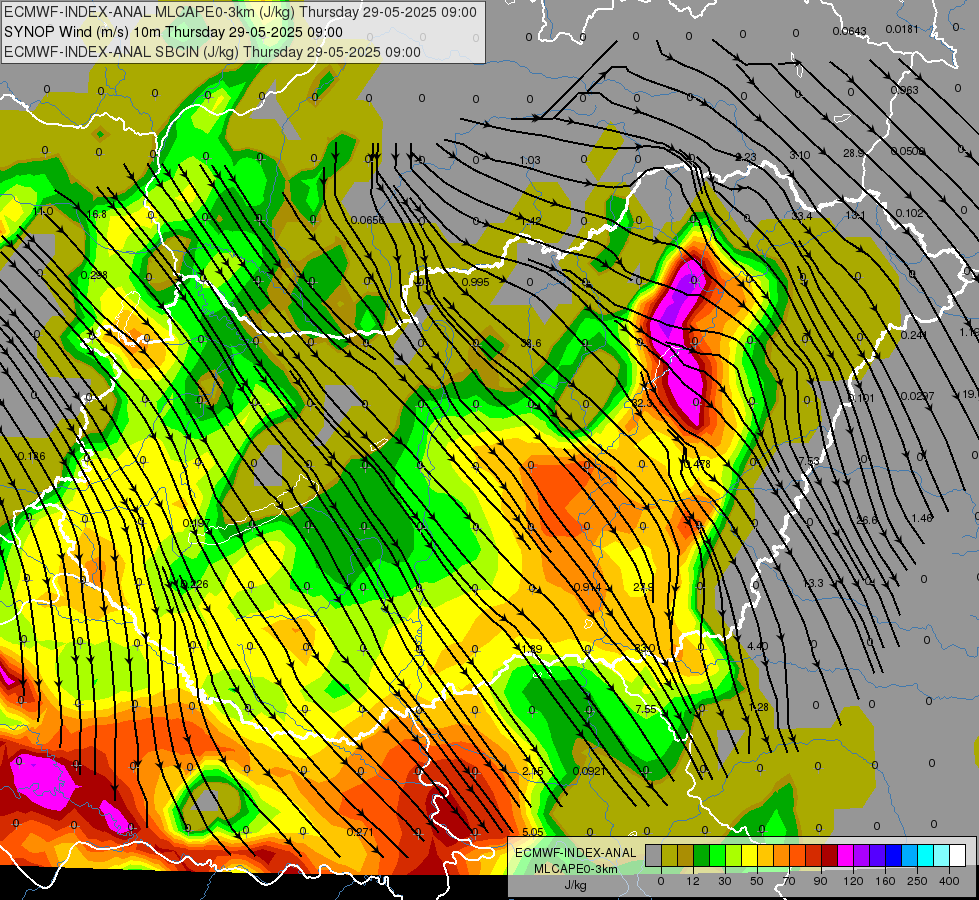979x900 pixels.
Task: Click the legend tick label 250
Action: 917,881
